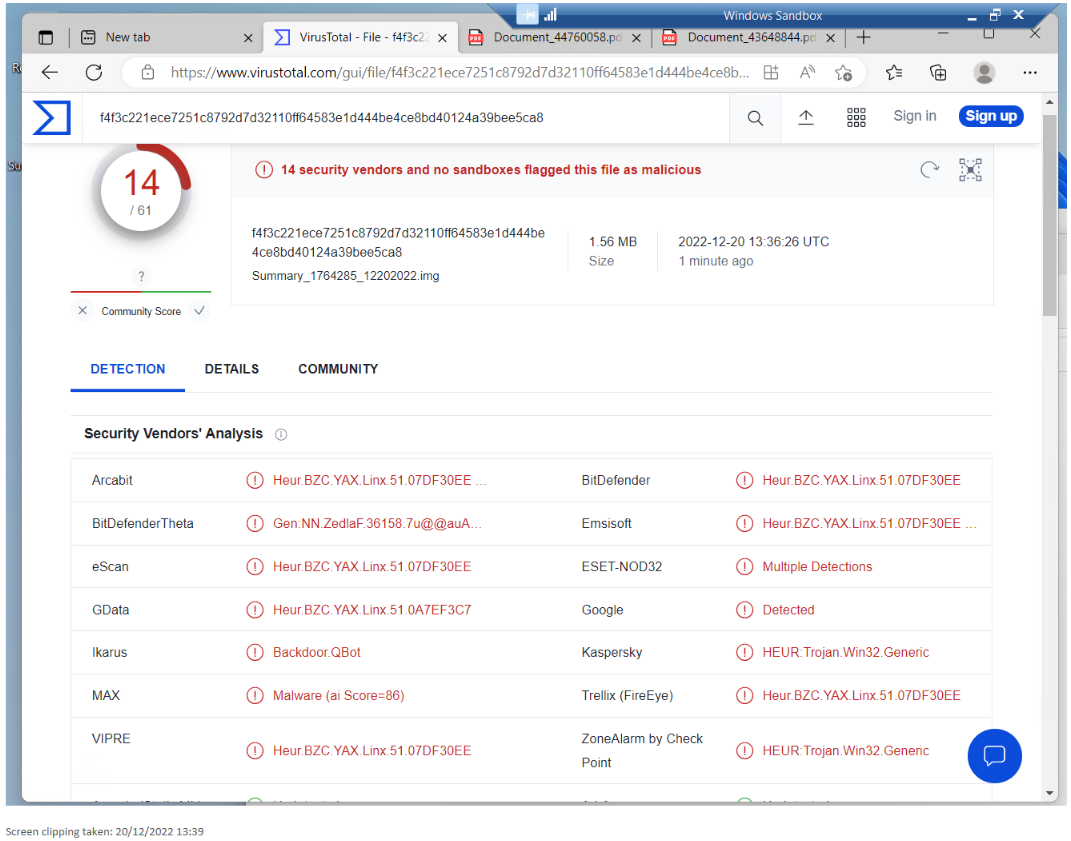Click the ESET-NOD32 Multiple Detections result

(817, 566)
